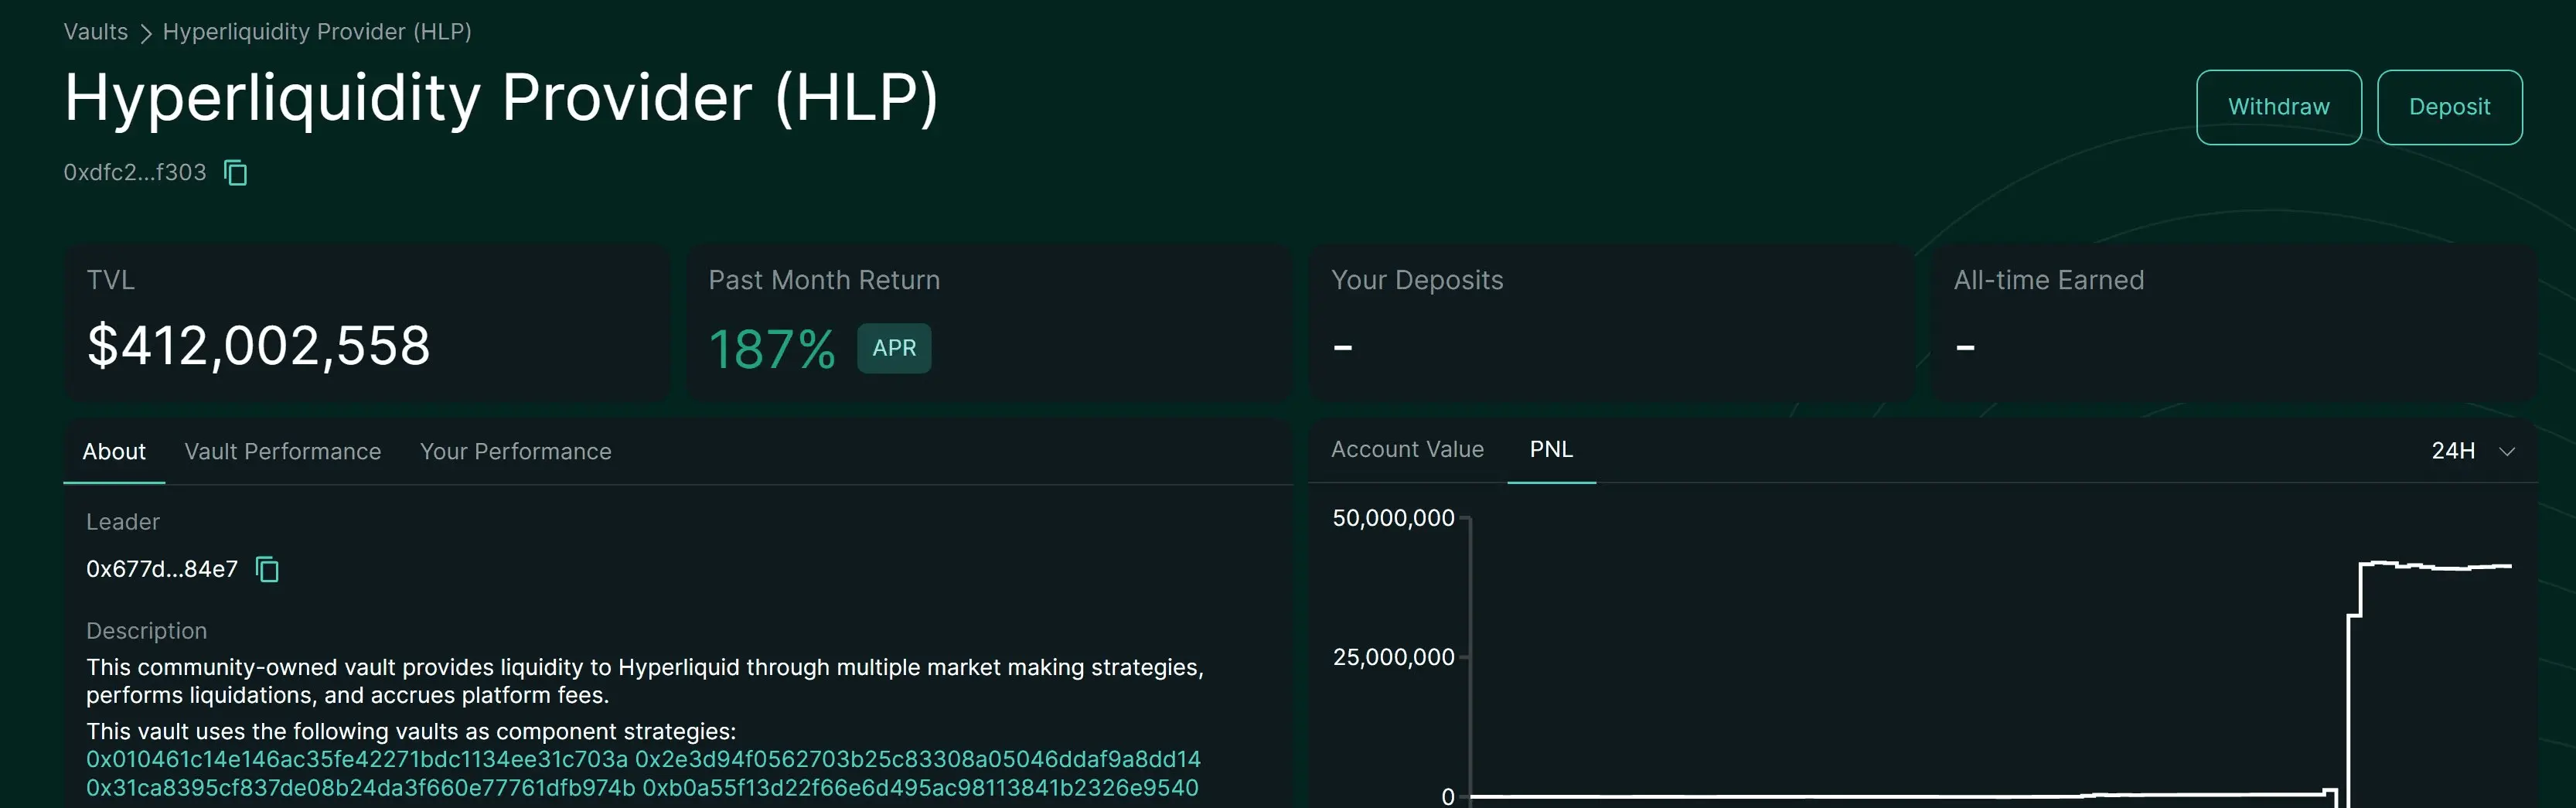Screen dimensions: 2576x808
Task: Click the 187% past month return
Action: pos(772,349)
